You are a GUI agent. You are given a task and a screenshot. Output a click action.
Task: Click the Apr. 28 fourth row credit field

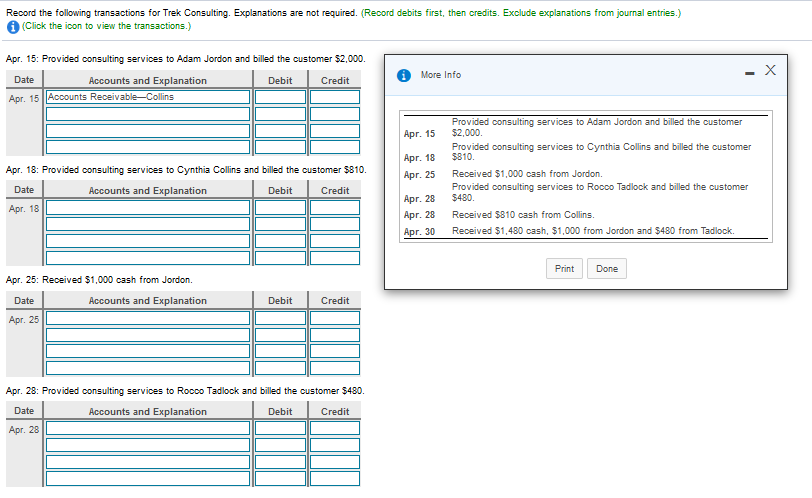click(x=335, y=478)
